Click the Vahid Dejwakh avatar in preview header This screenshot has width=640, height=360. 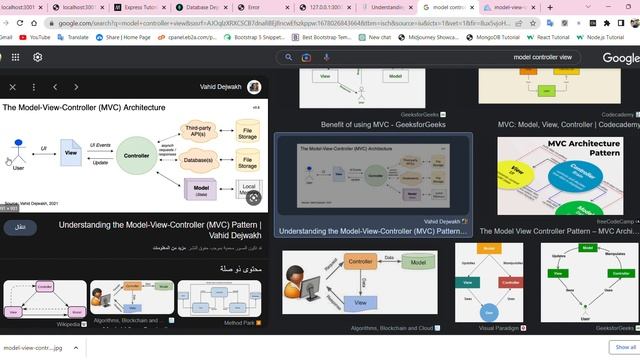pos(254,87)
